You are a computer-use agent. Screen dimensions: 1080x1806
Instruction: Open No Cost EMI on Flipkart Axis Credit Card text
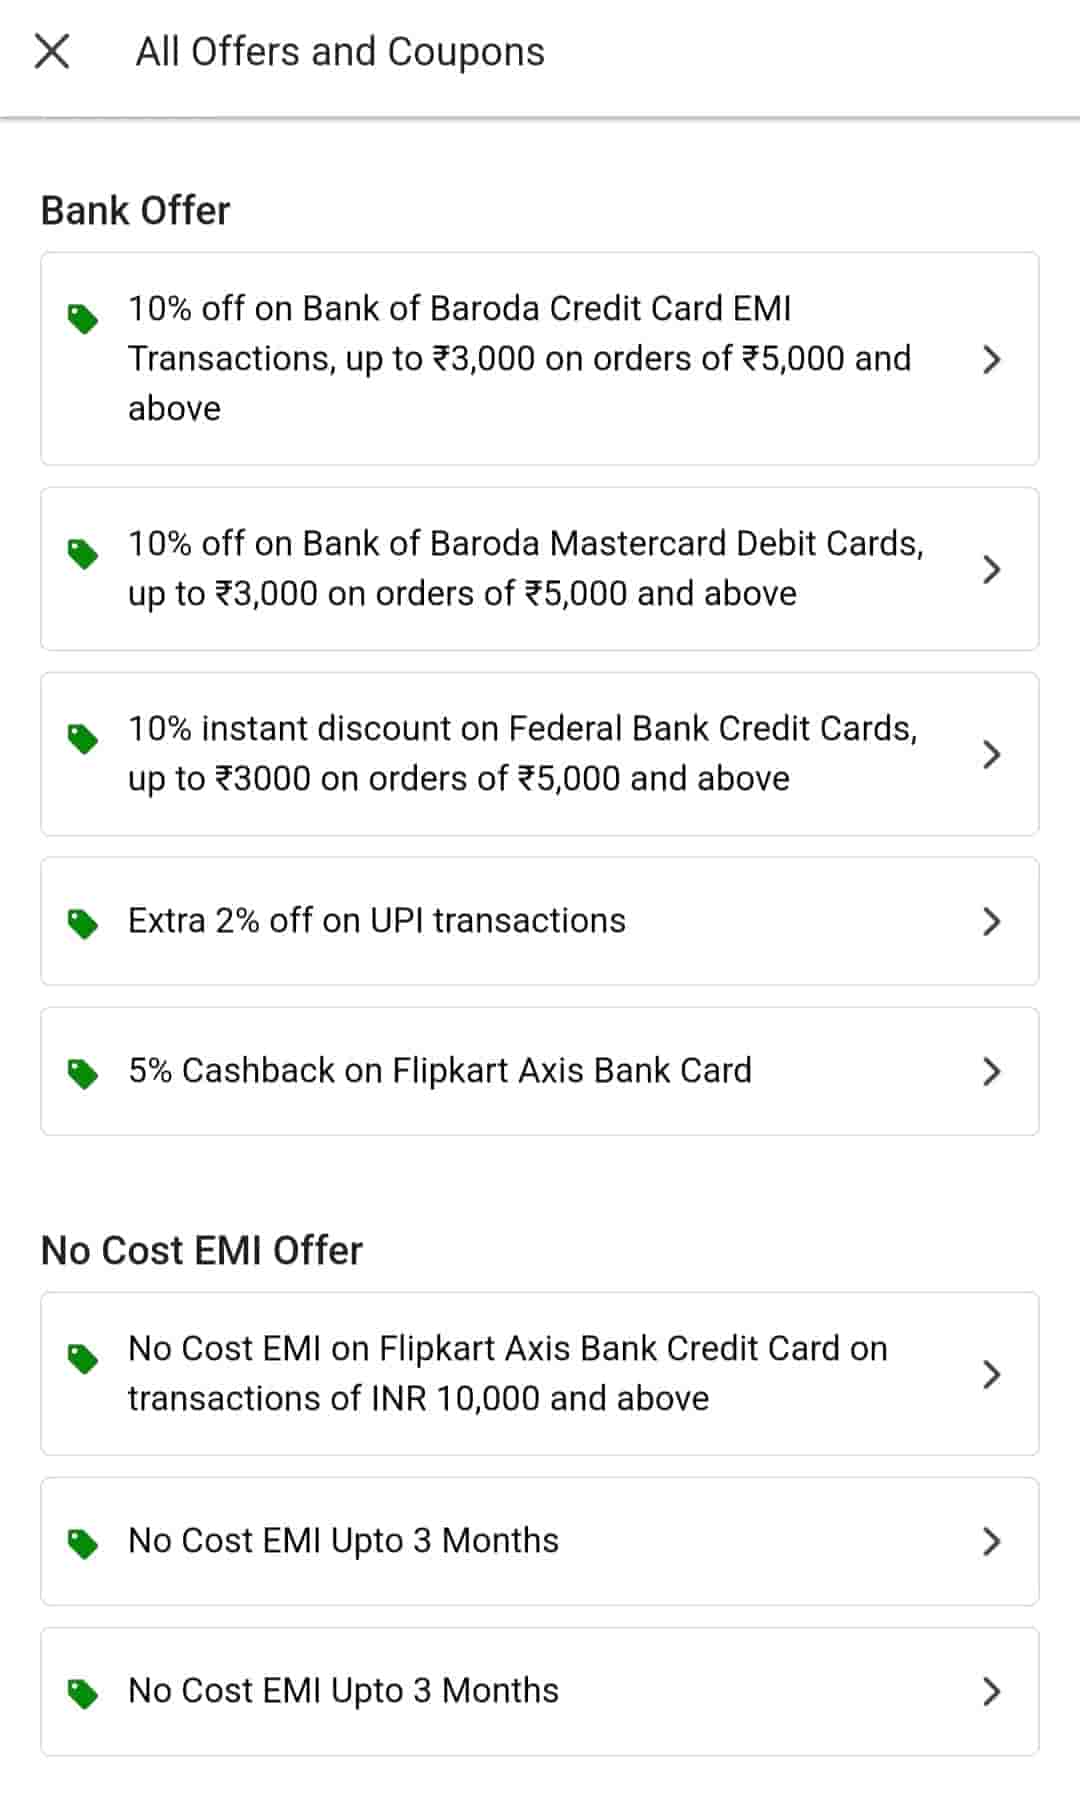pyautogui.click(x=507, y=1373)
